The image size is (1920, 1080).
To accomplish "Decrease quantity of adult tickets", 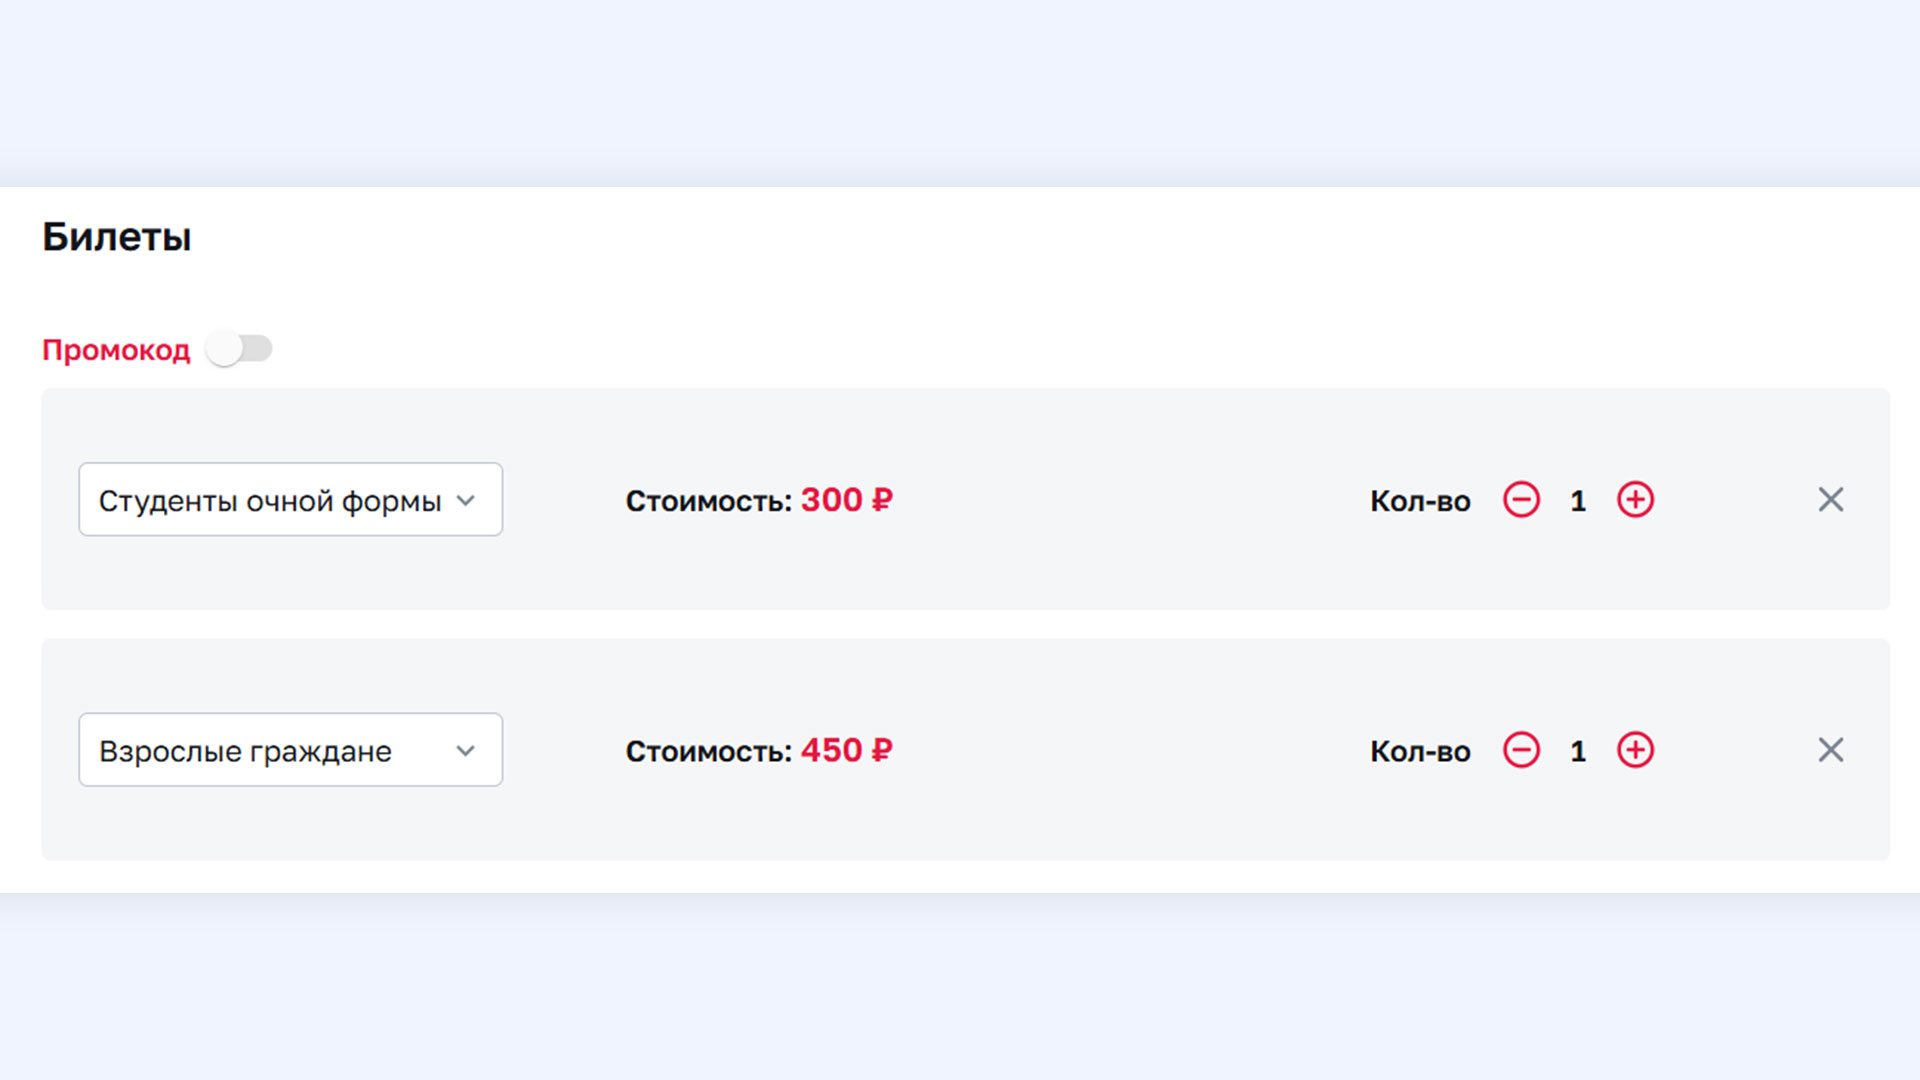I will coord(1521,749).
